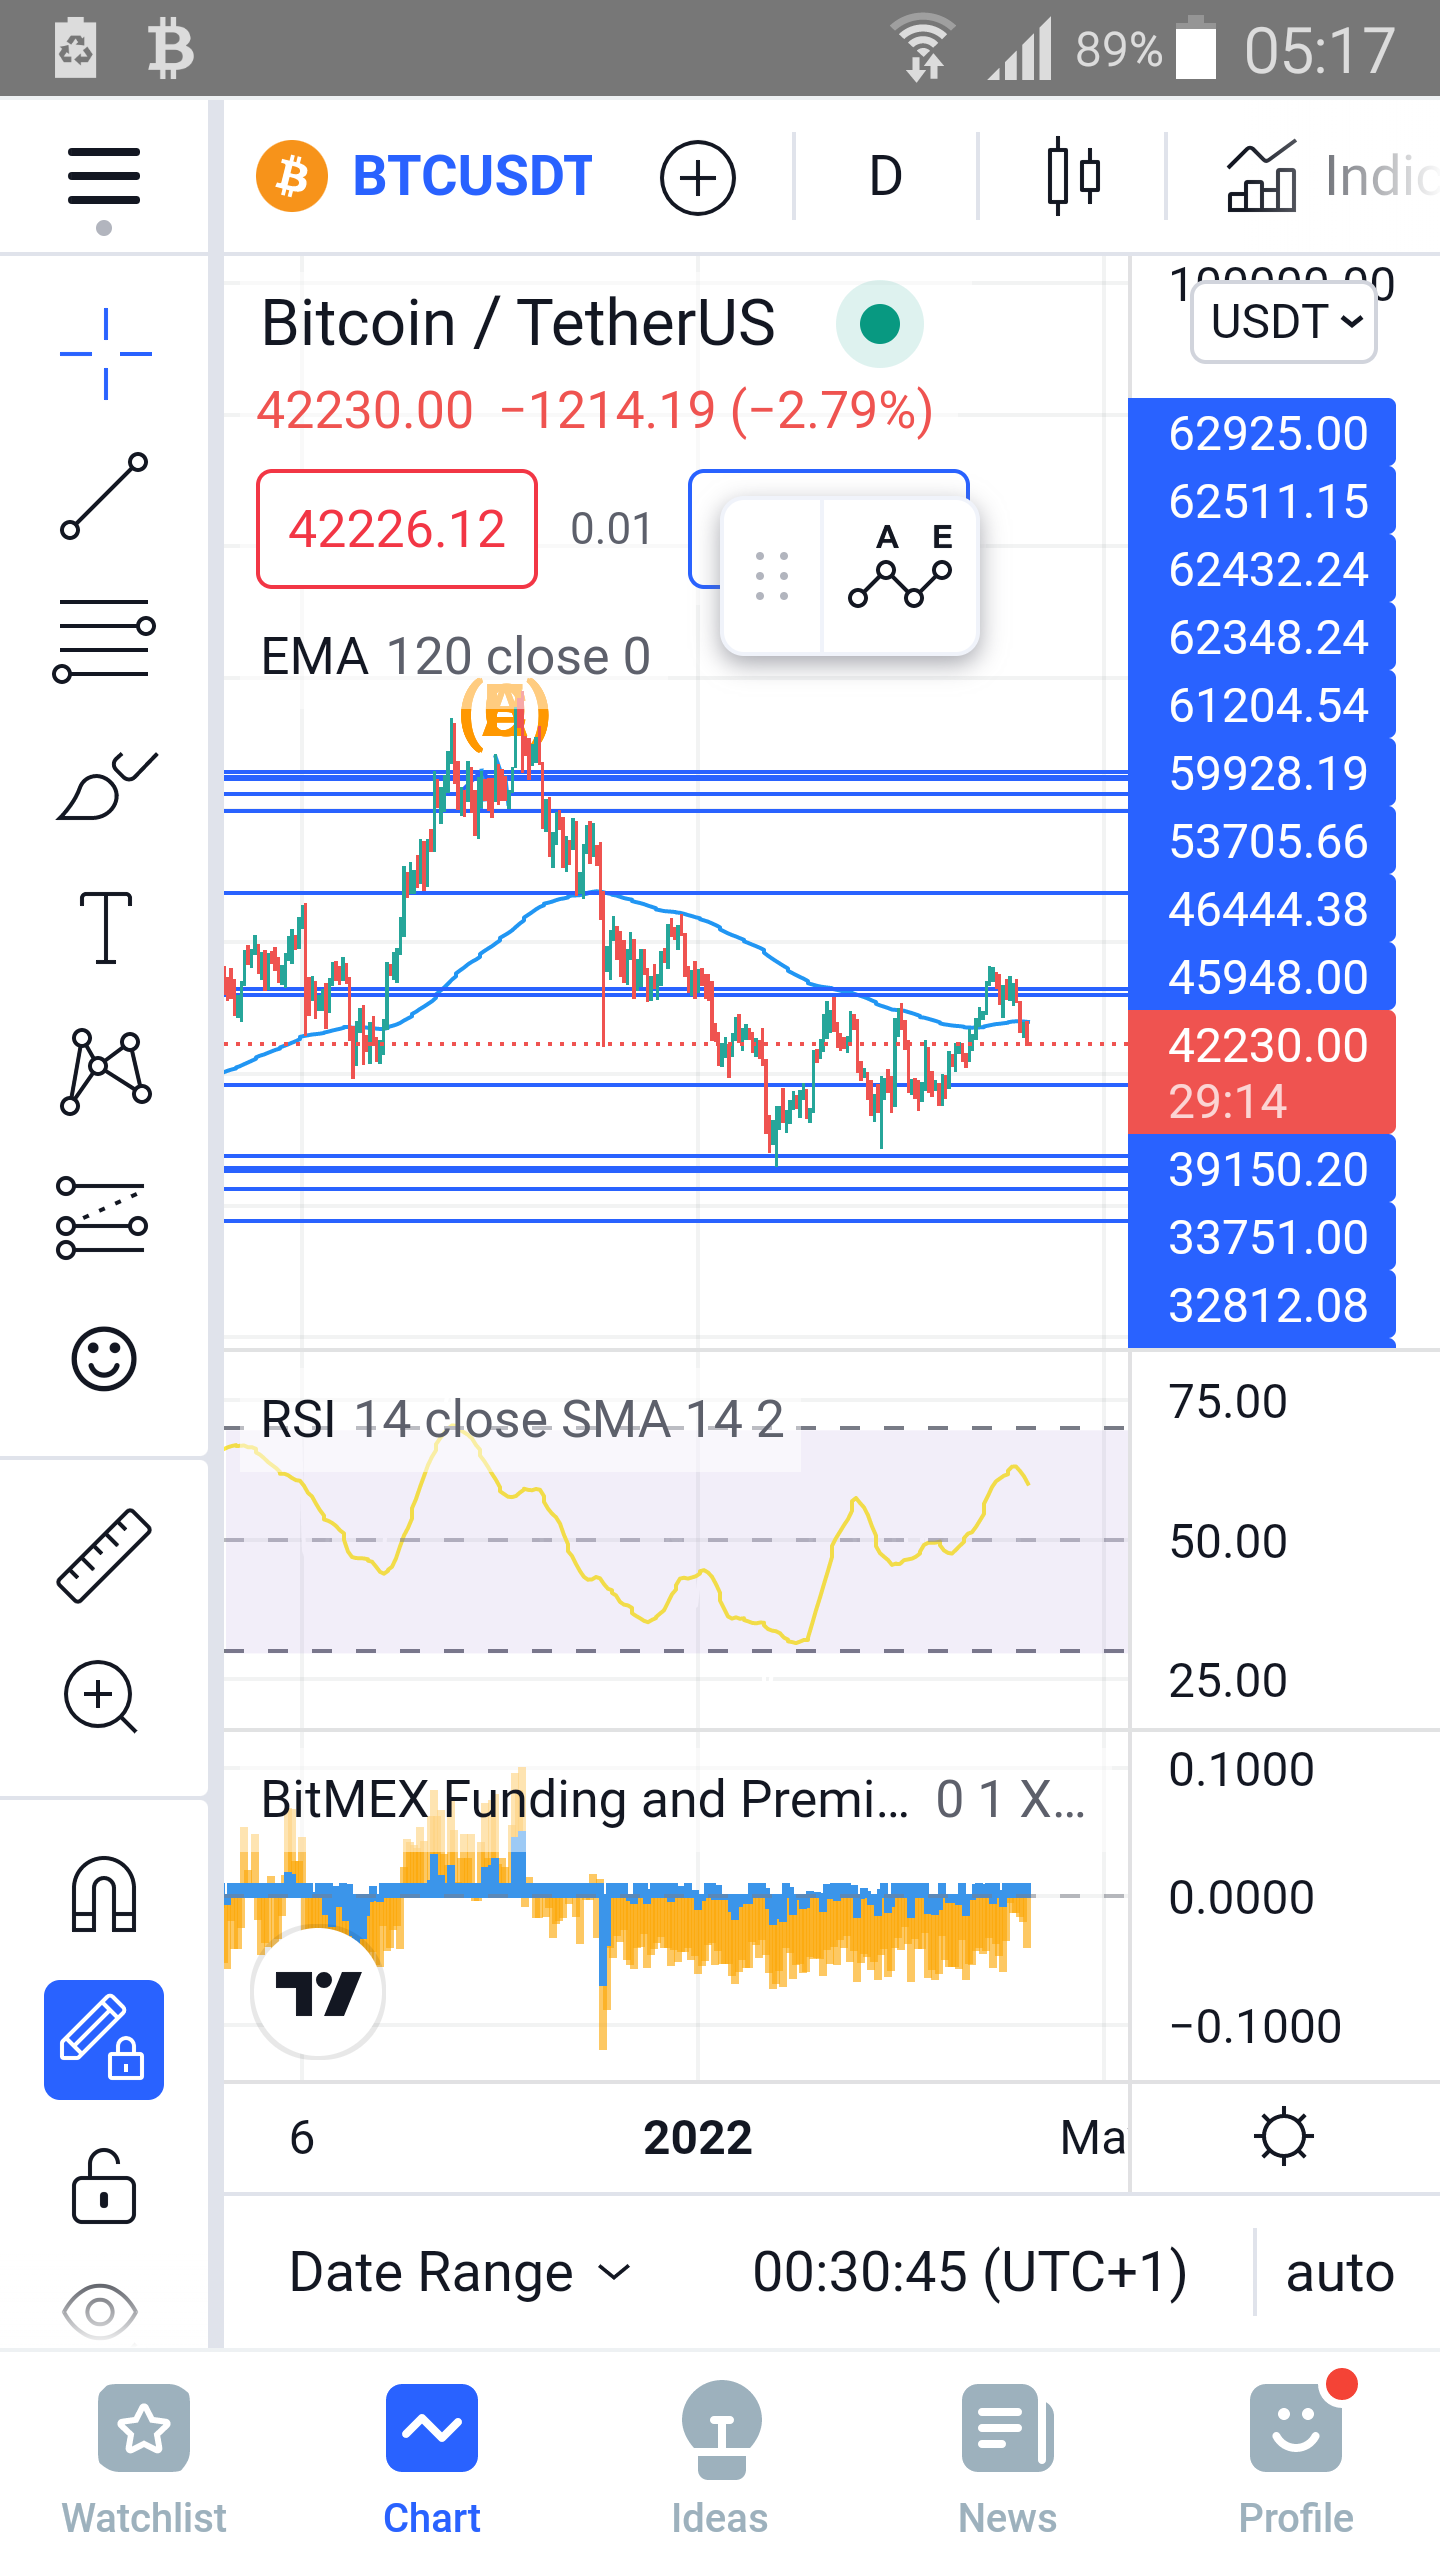This screenshot has height=2560, width=1440.
Task: Toggle visibility of all drawings
Action: coord(100,2311)
